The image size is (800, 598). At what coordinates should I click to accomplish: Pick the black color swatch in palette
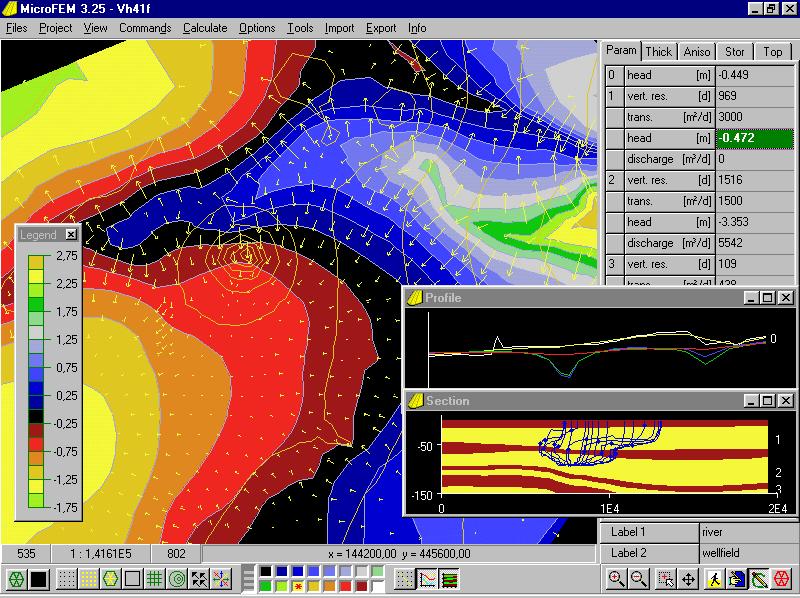pyautogui.click(x=265, y=571)
